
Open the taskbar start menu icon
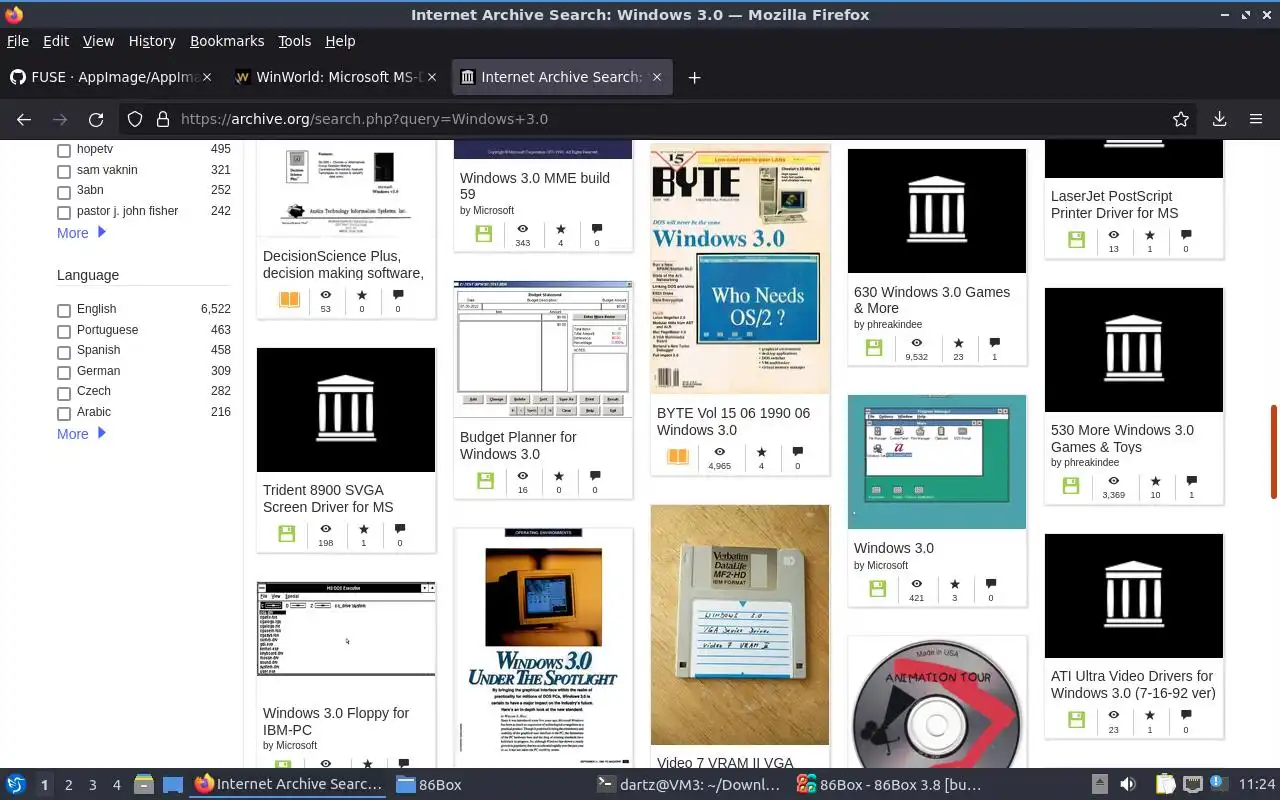click(x=15, y=784)
